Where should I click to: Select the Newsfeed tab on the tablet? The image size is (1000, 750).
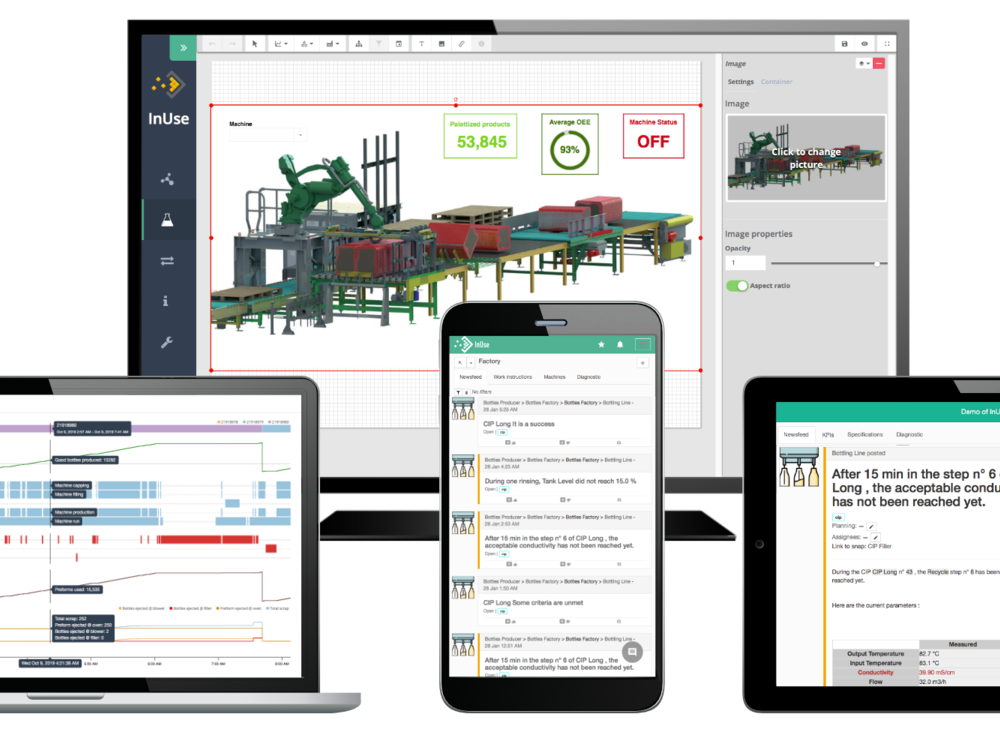(x=796, y=434)
